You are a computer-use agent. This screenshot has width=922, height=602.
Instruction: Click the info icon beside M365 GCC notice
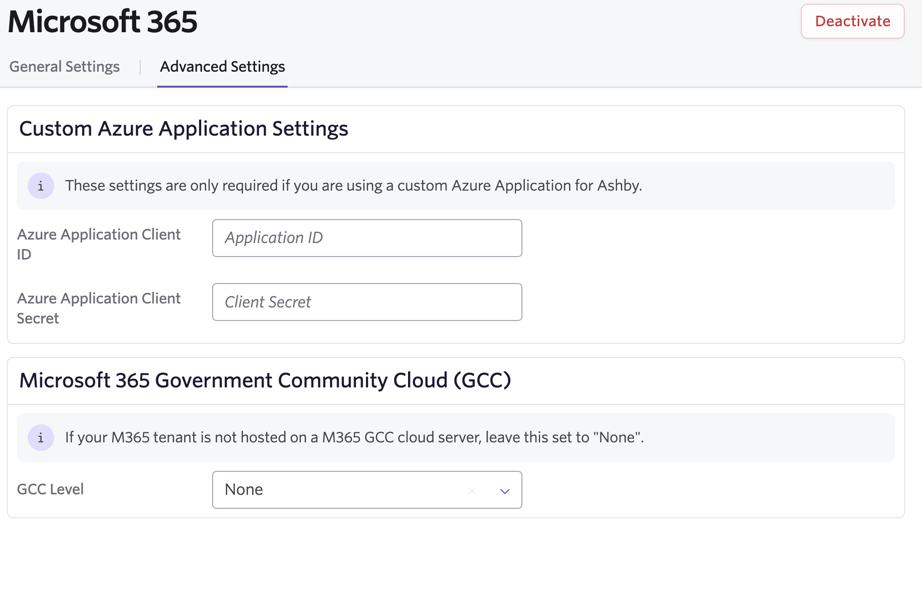point(41,437)
